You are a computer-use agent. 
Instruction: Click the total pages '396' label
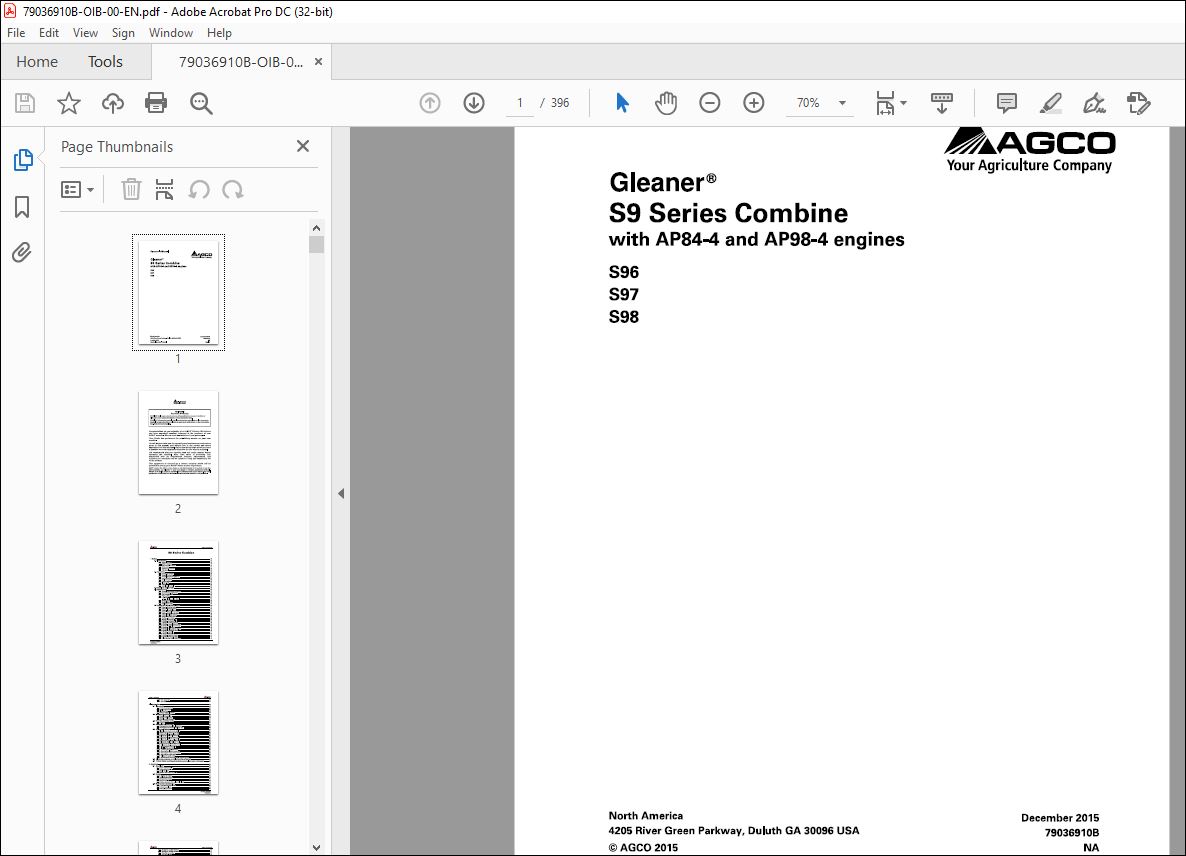tap(560, 103)
